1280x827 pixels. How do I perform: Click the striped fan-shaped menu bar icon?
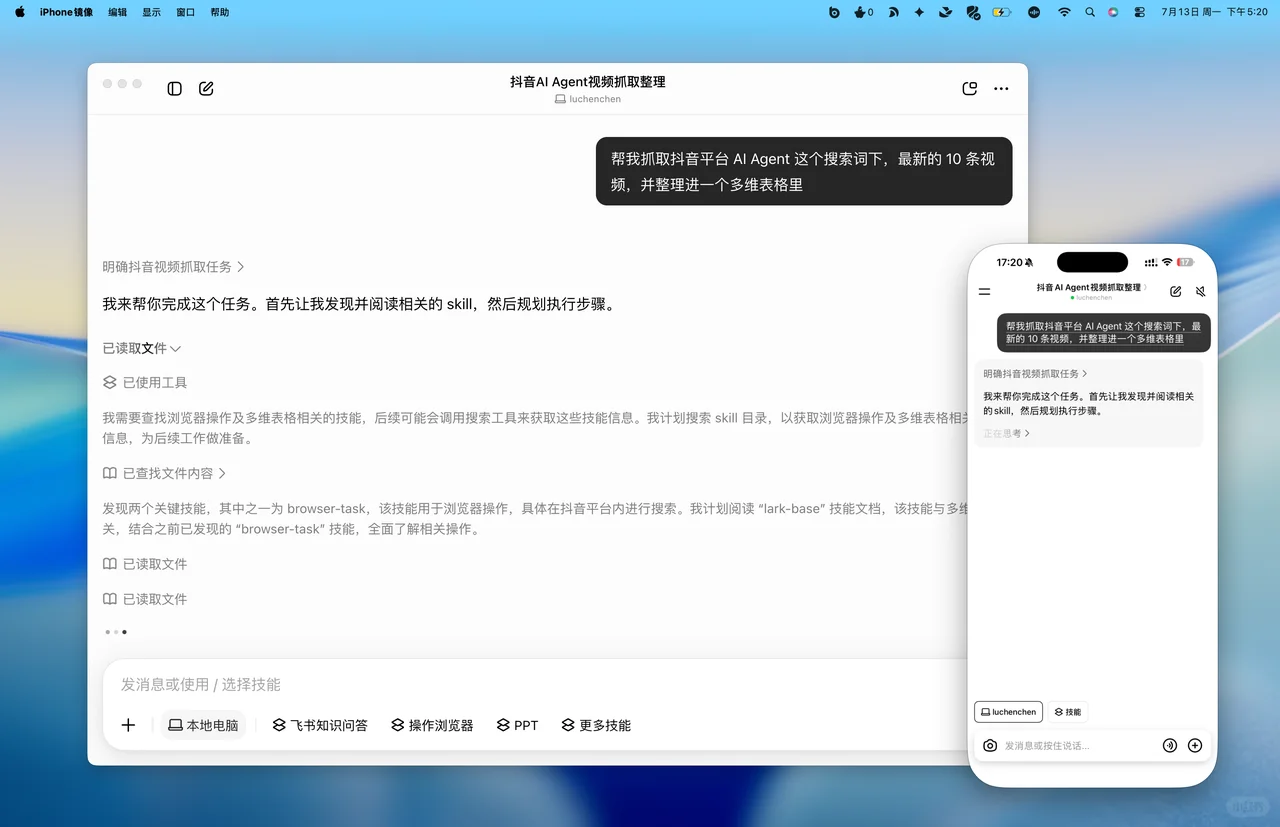pyautogui.click(x=894, y=12)
